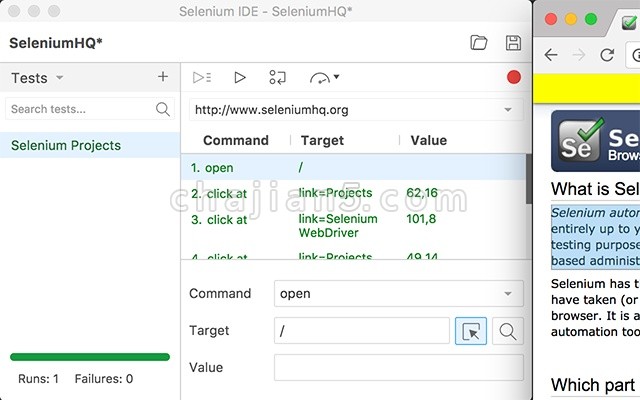
Task: Find target element with magnifier icon
Action: (x=508, y=331)
